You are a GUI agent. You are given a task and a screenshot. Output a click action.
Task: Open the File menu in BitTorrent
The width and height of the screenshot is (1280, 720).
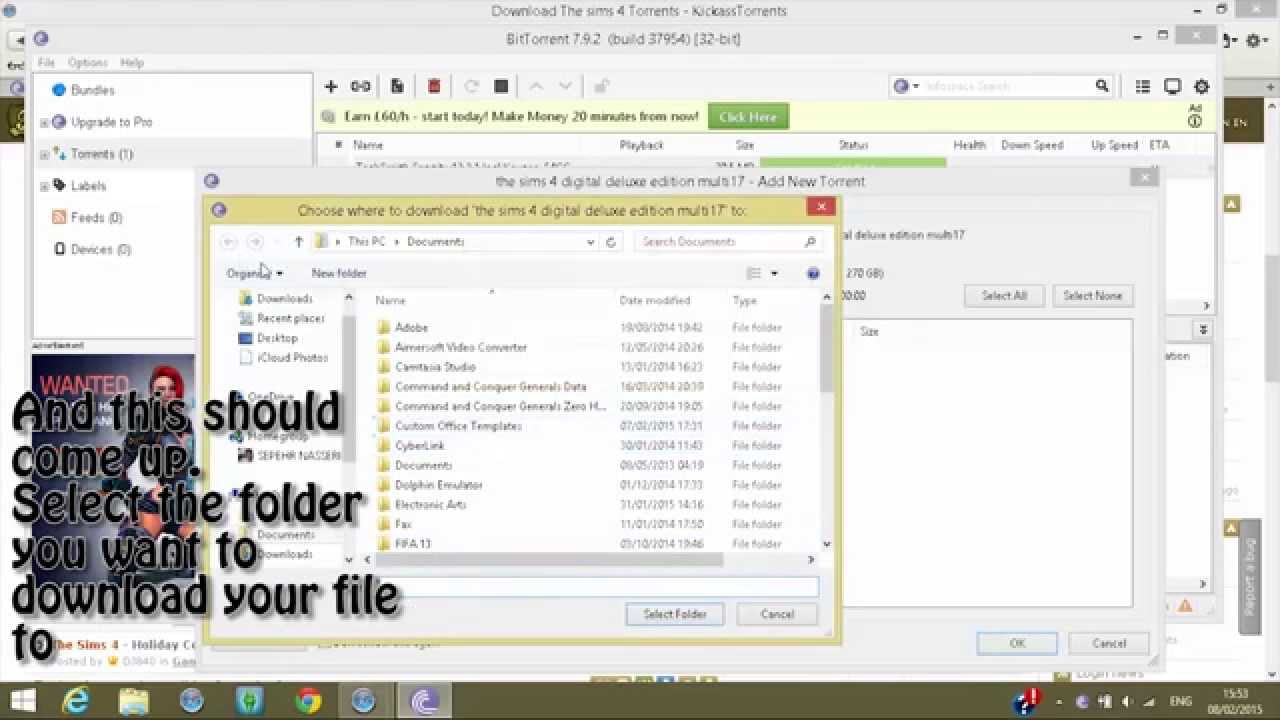tap(46, 62)
